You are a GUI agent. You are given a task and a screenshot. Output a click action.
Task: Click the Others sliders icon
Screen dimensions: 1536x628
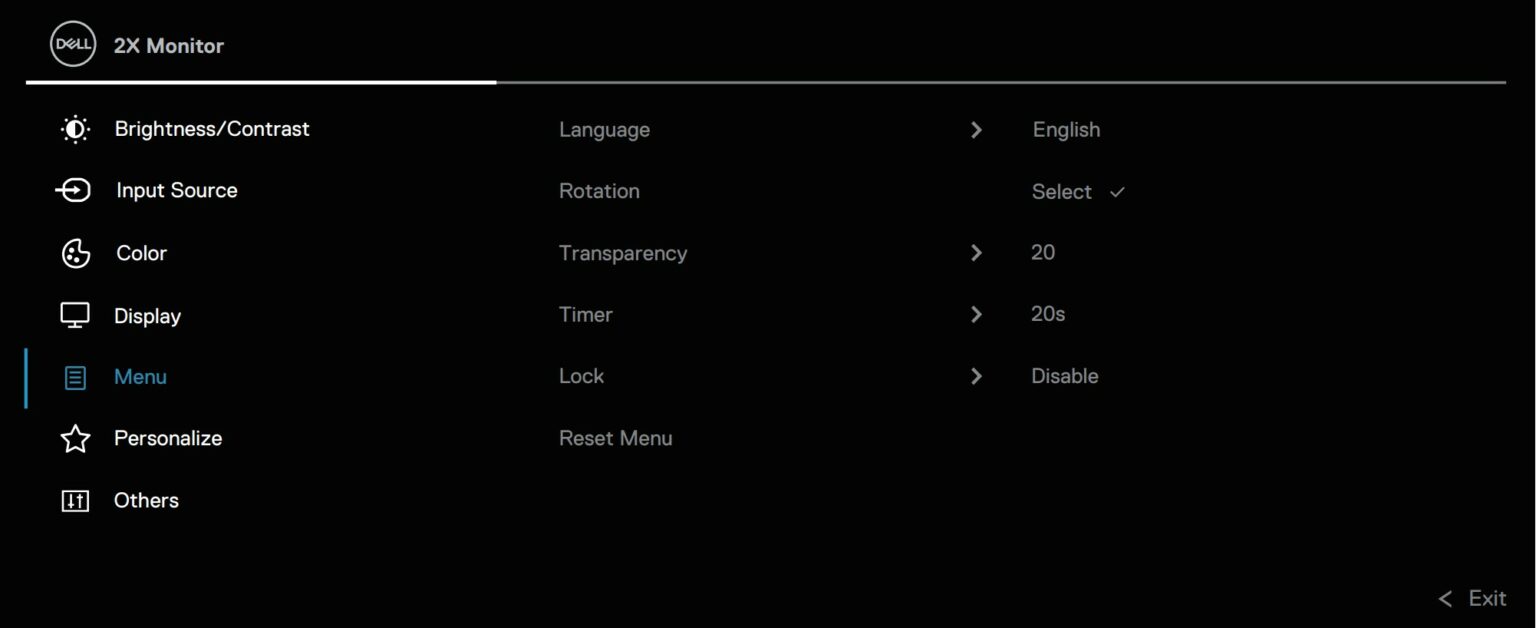coord(75,501)
